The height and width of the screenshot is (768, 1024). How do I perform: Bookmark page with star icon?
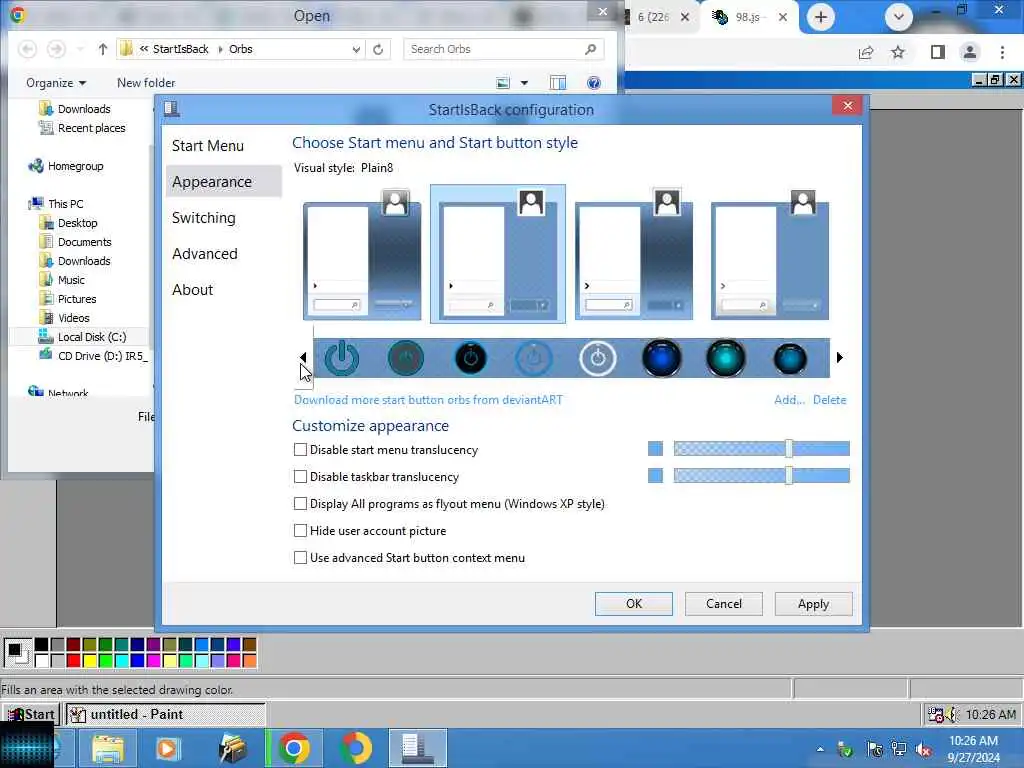click(899, 52)
